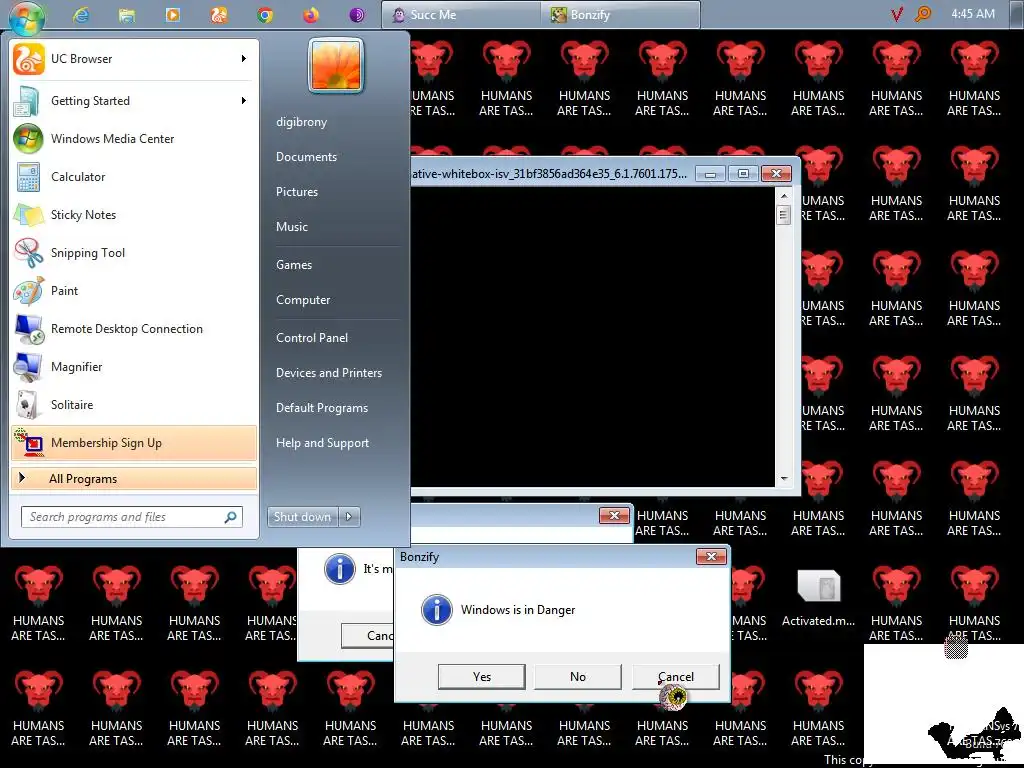
Task: Close the Bonzify Windows is in Danger dialog
Action: tap(711, 556)
